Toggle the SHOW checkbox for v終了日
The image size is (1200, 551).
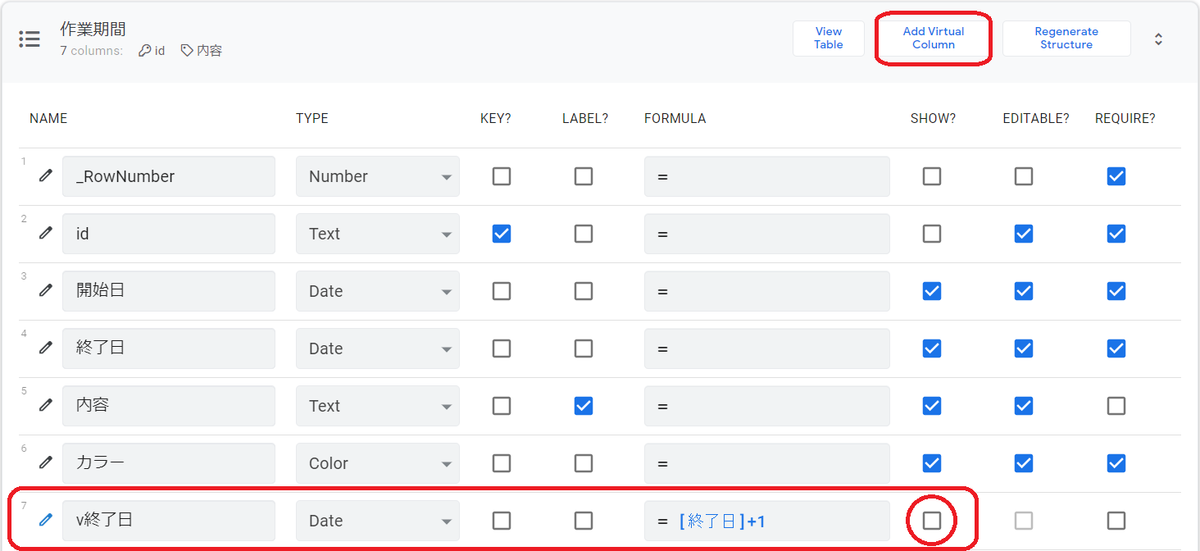[932, 520]
